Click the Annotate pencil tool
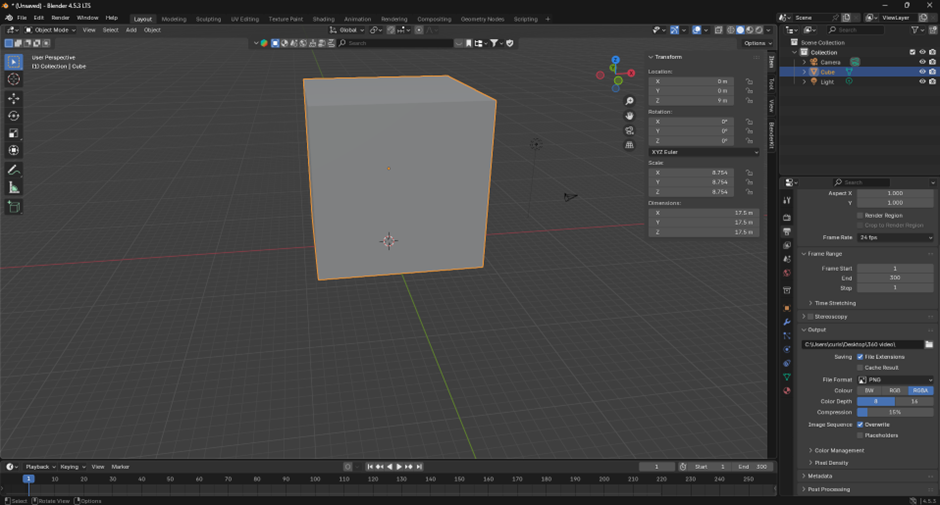Screen dimensions: 940x505 pyautogui.click(x=13, y=170)
